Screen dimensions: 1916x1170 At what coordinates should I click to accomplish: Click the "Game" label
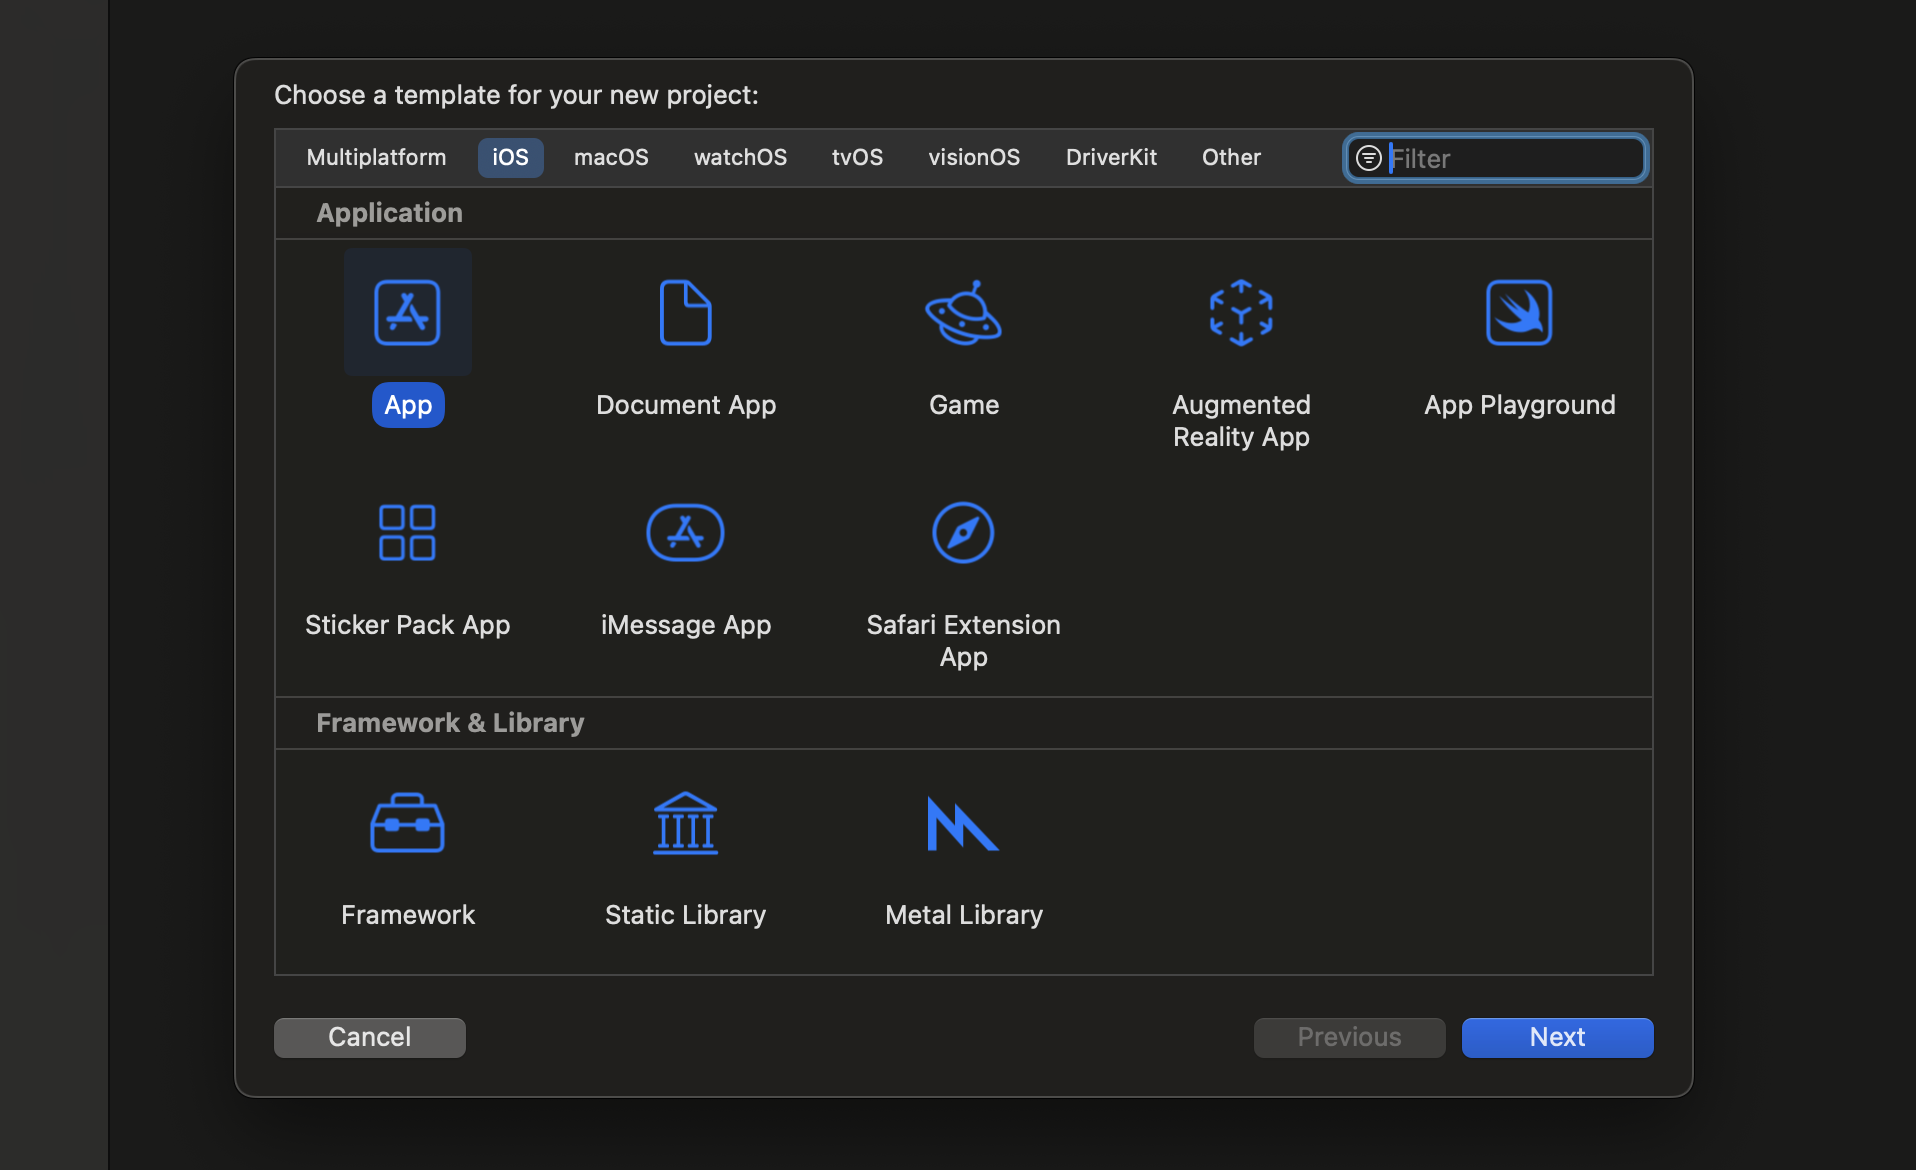[x=964, y=405]
